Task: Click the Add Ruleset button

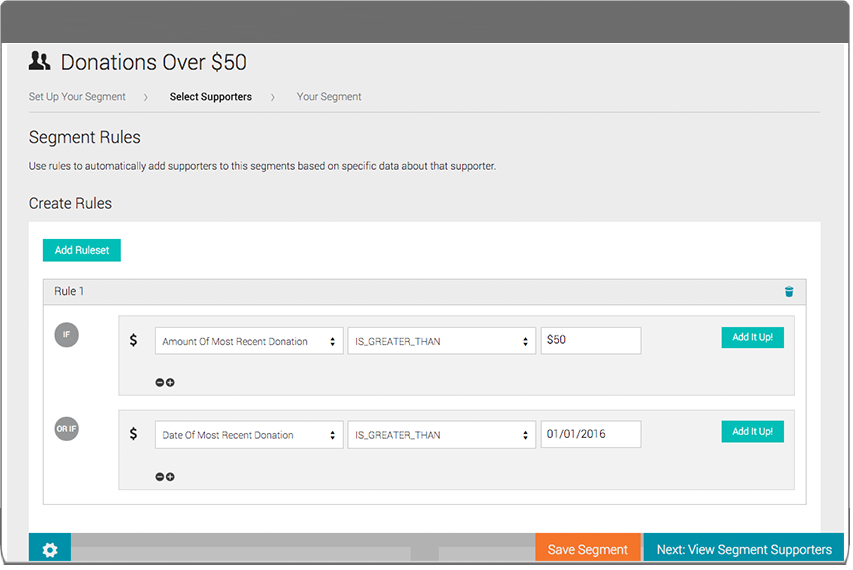Action: (x=82, y=250)
